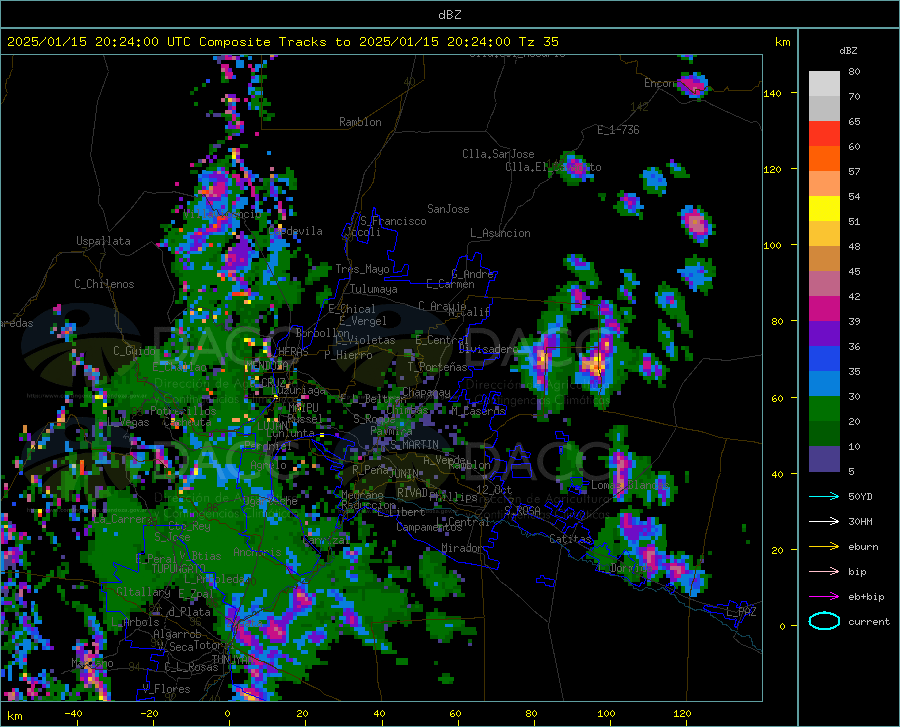Click the 'Clla.SanJose' map label
900x727 pixels.
pos(498,154)
